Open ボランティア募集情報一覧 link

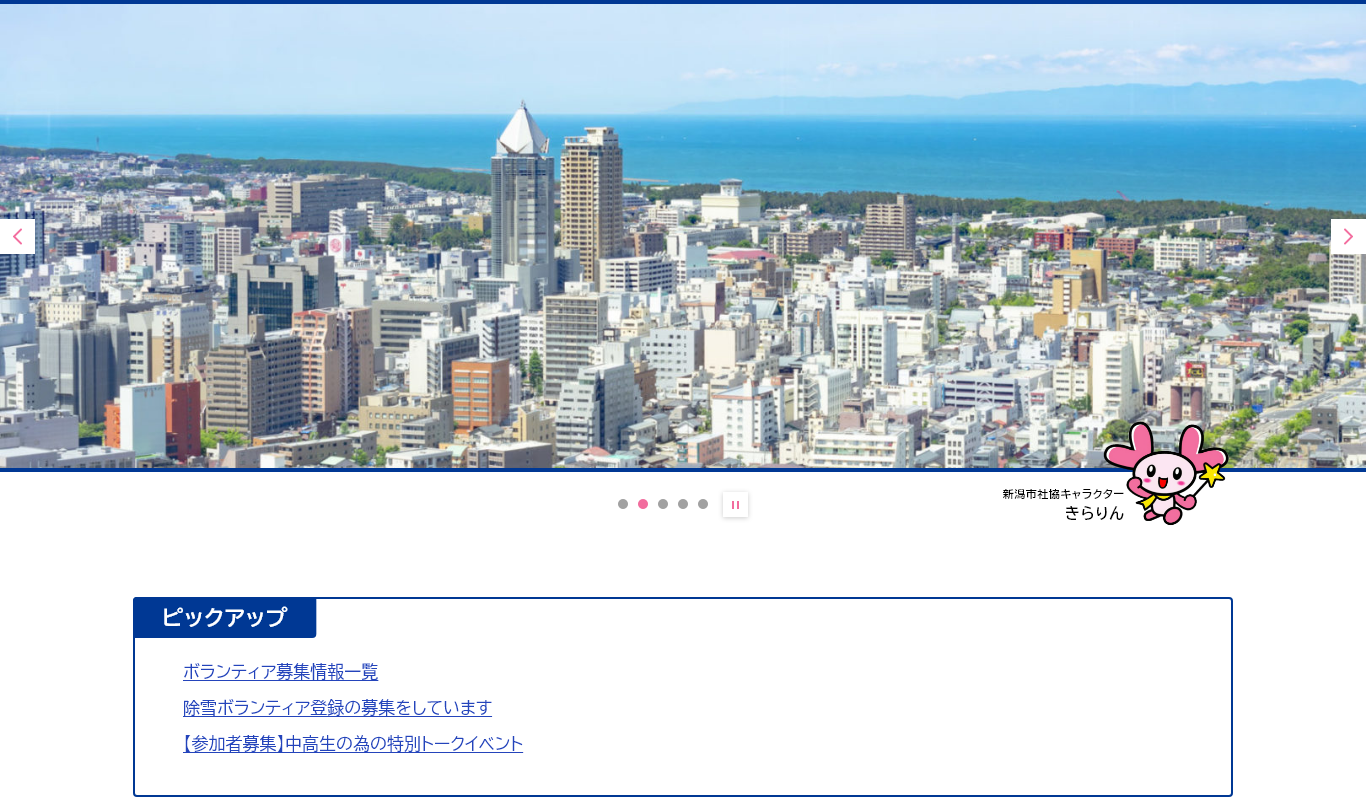pos(280,672)
